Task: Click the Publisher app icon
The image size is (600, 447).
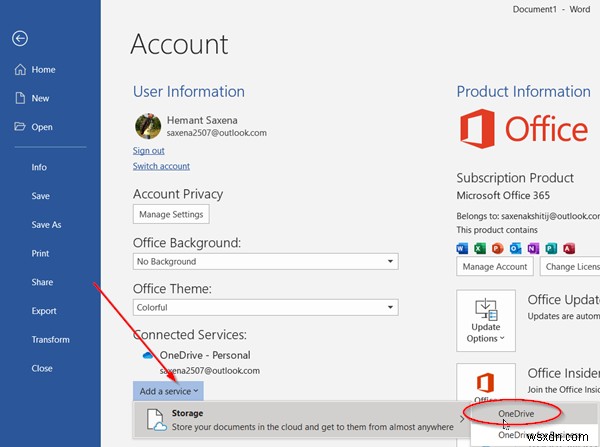Action: (551, 249)
